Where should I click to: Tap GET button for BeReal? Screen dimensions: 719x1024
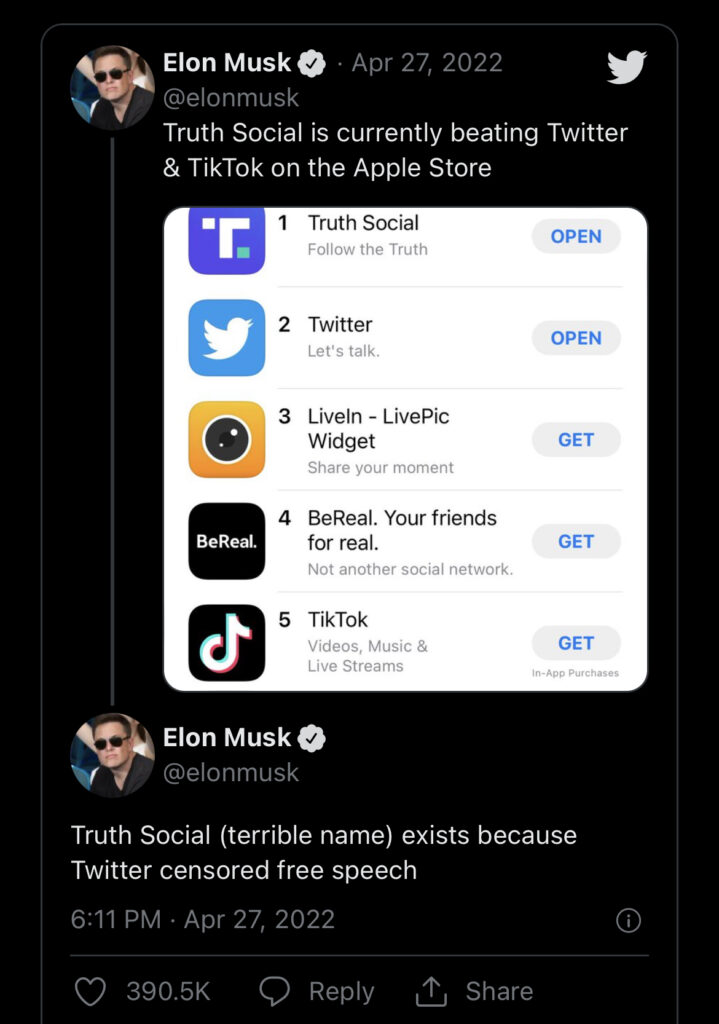[x=576, y=541]
